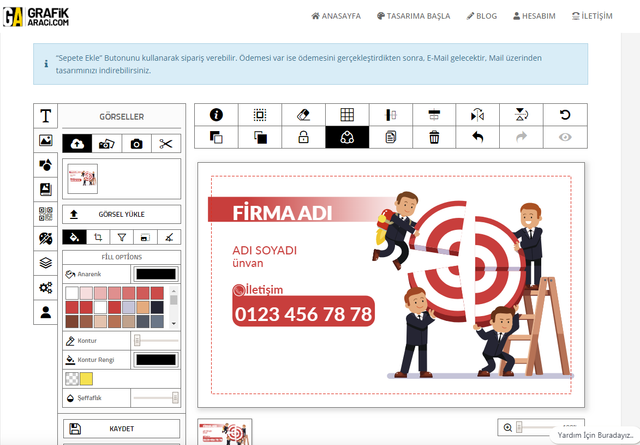Open the color palette tool in sidebar
The height and width of the screenshot is (445, 640).
(45, 238)
